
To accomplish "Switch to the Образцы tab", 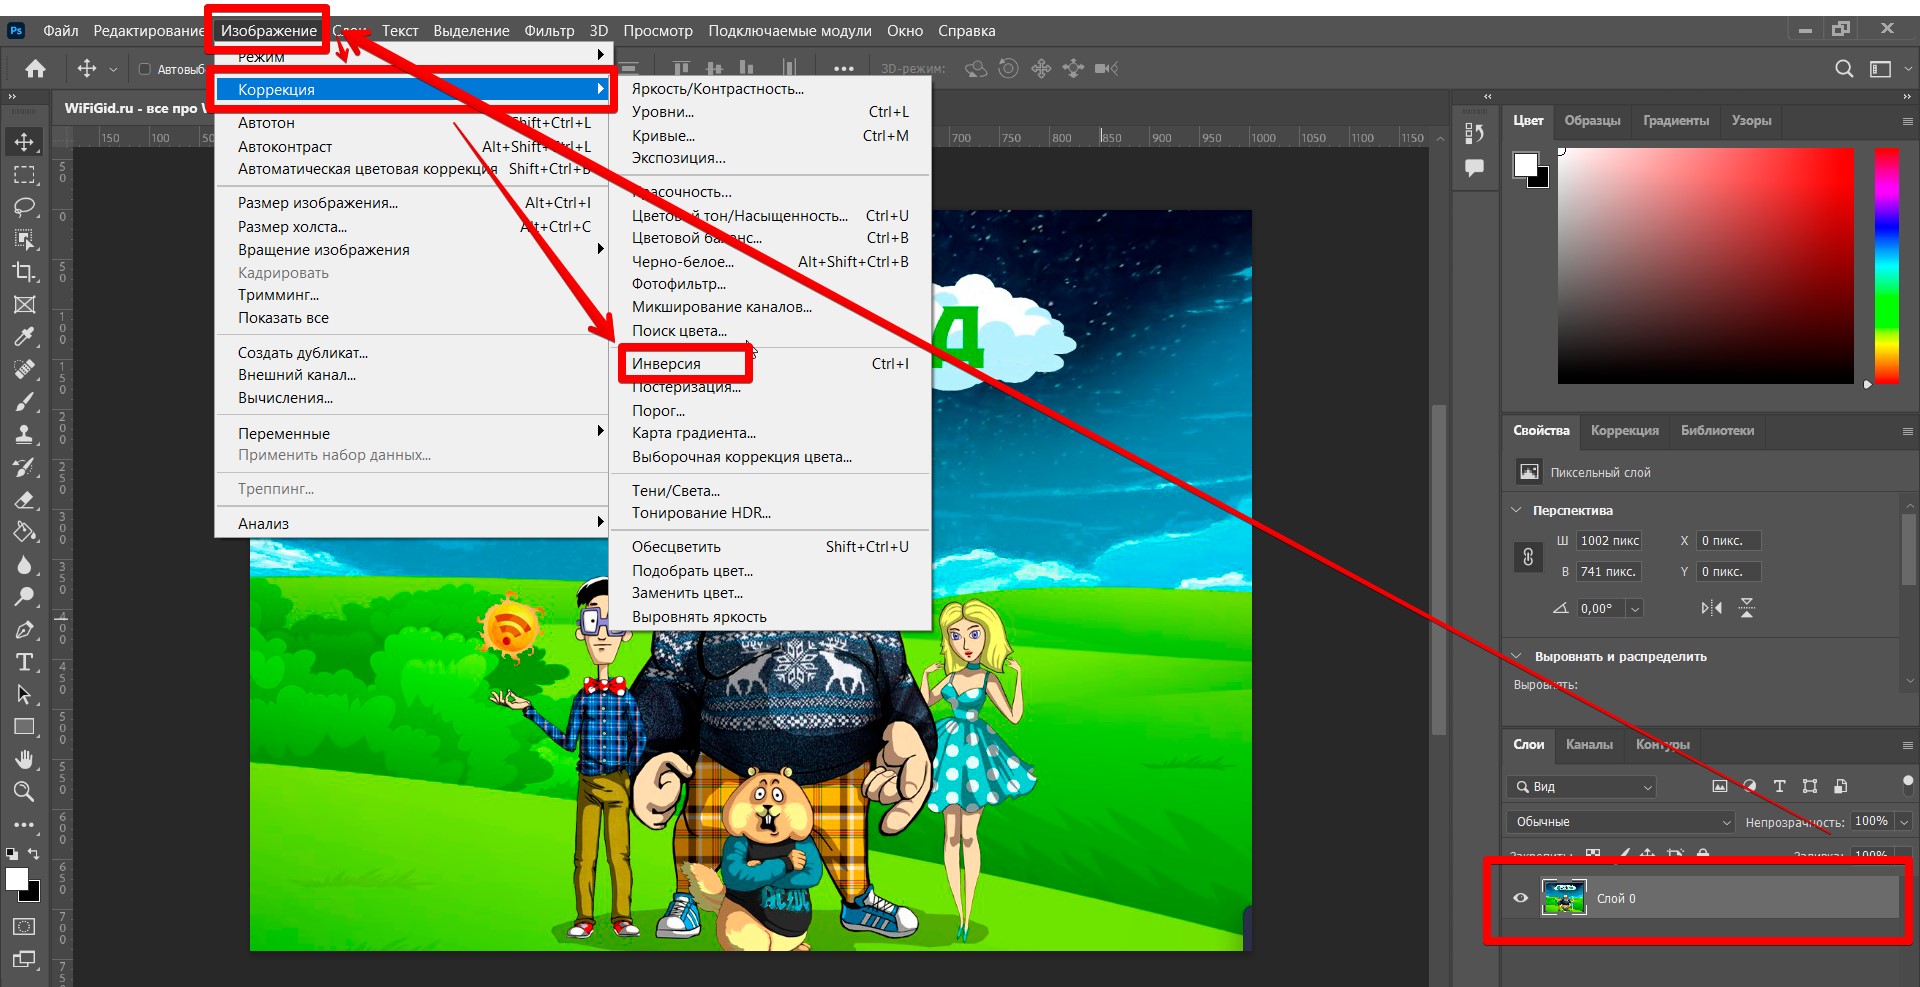I will (x=1592, y=120).
